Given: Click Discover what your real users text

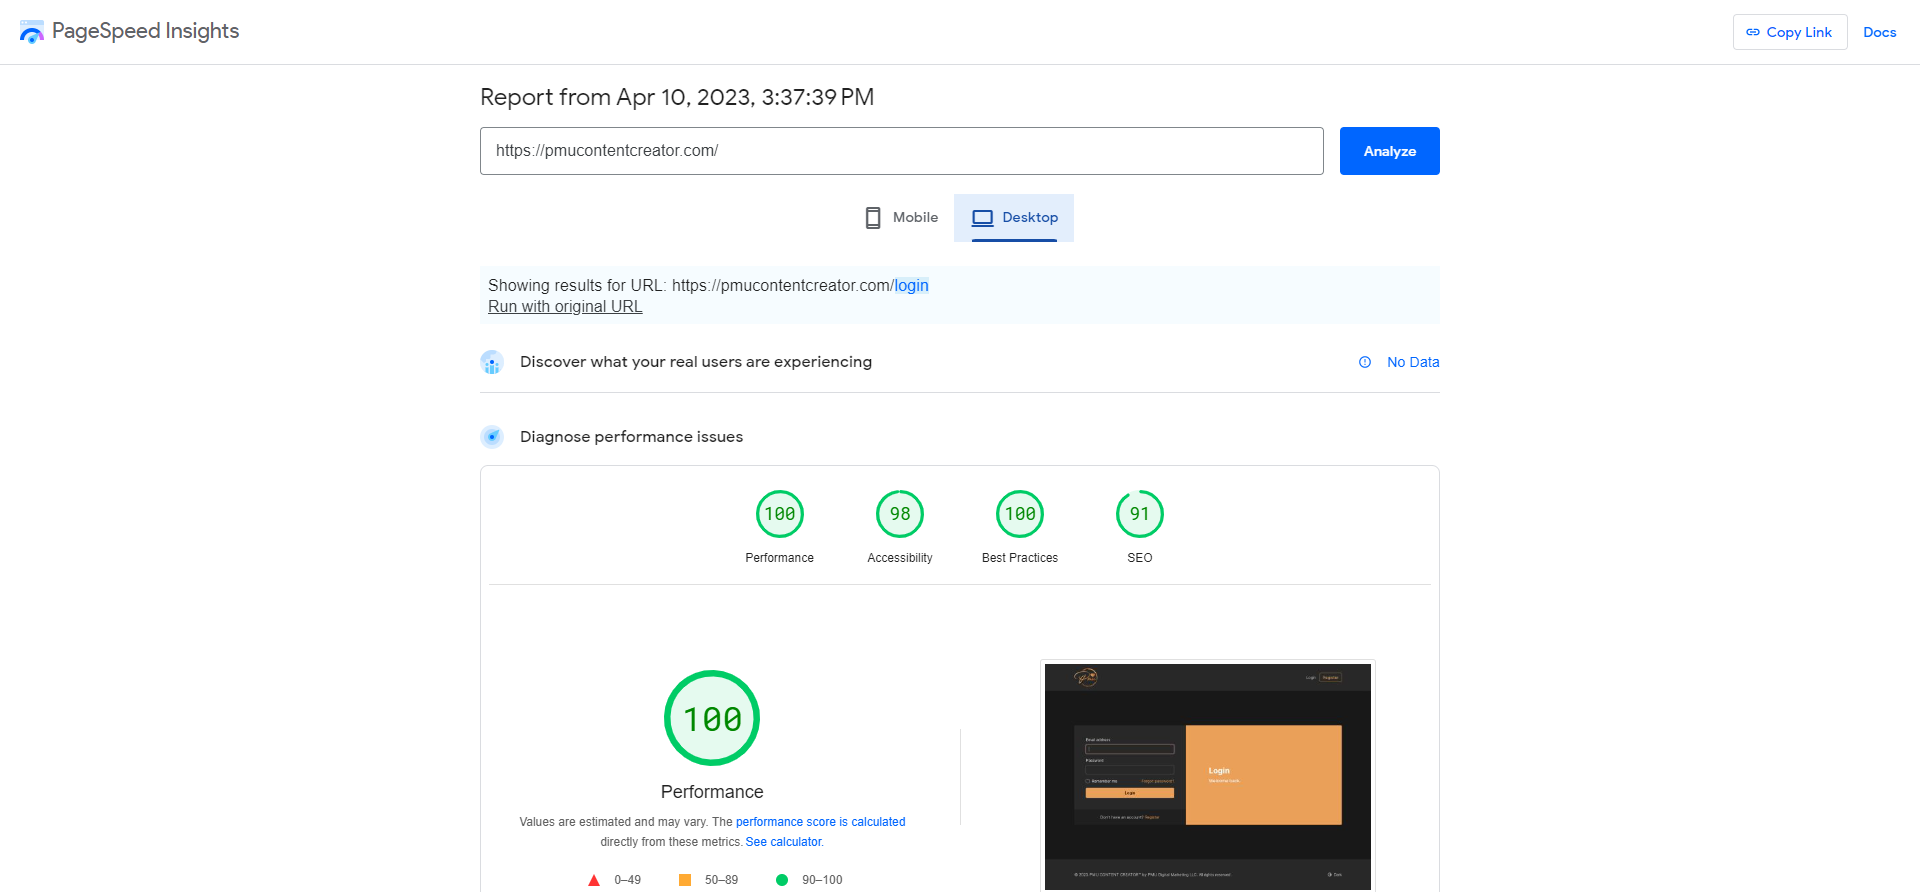Looking at the screenshot, I should point(695,362).
